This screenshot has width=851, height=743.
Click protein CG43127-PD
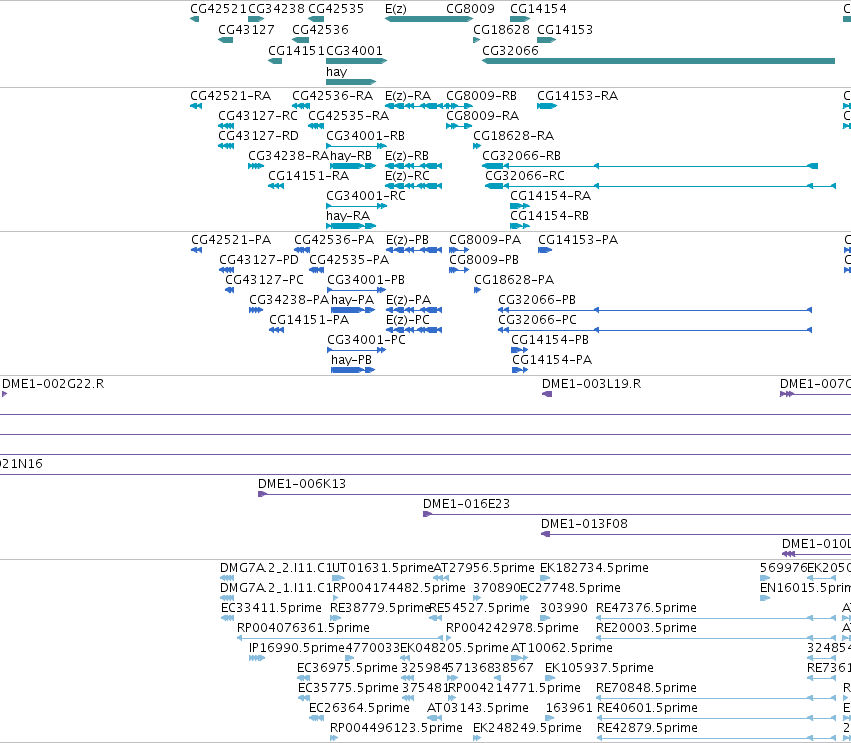click(x=259, y=260)
